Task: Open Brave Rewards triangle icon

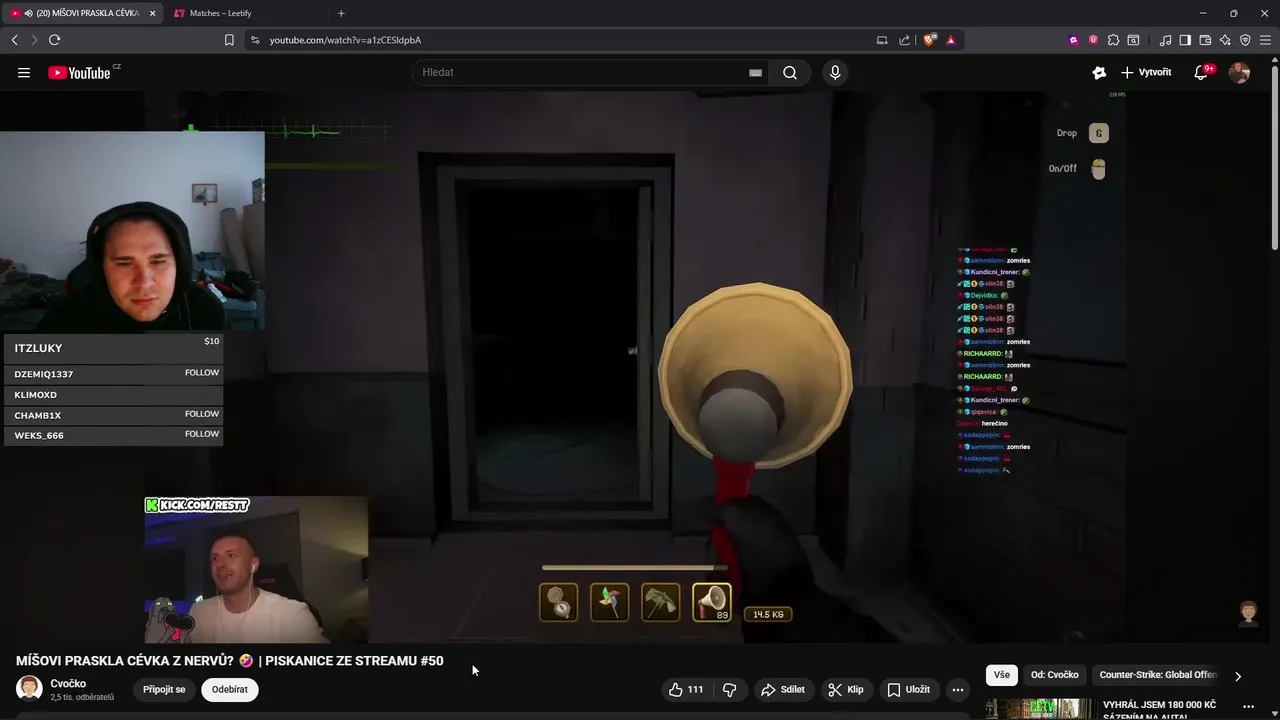Action: tap(951, 40)
